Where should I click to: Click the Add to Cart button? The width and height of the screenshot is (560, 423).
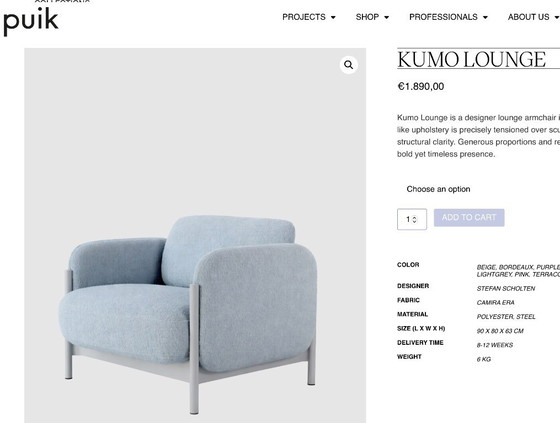(x=469, y=218)
